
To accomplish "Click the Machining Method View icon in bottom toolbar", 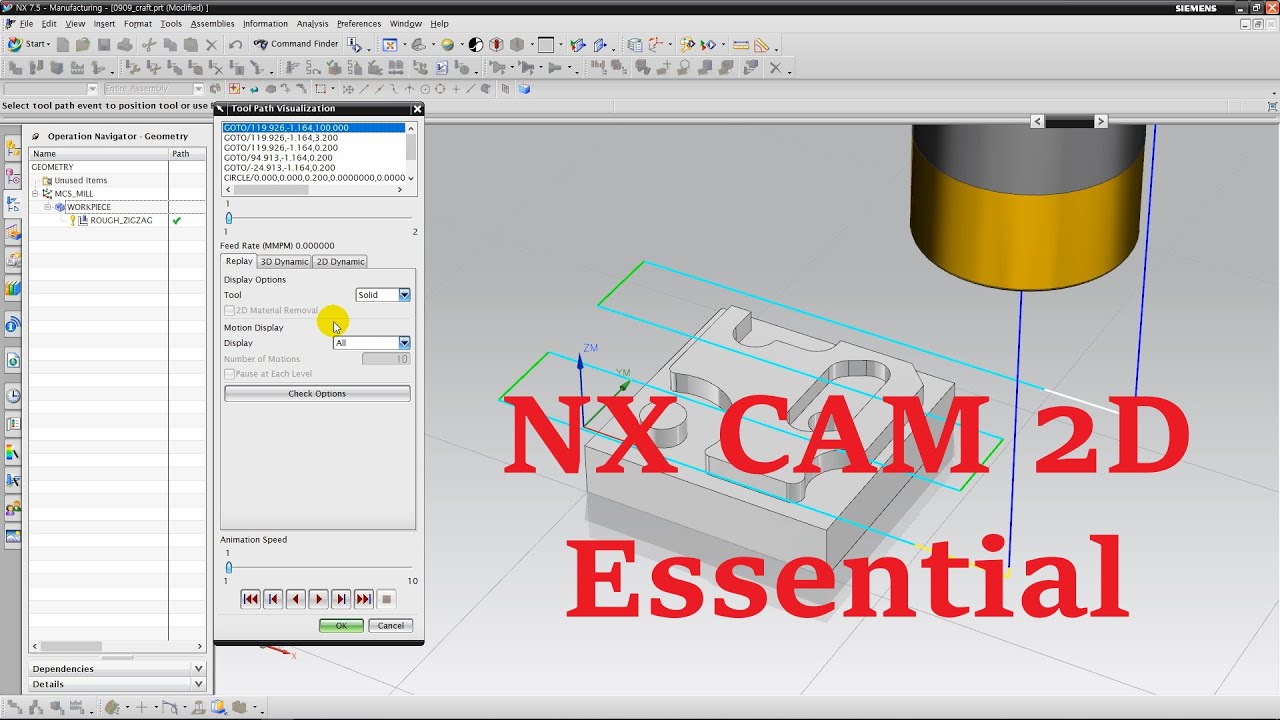I will coord(76,707).
